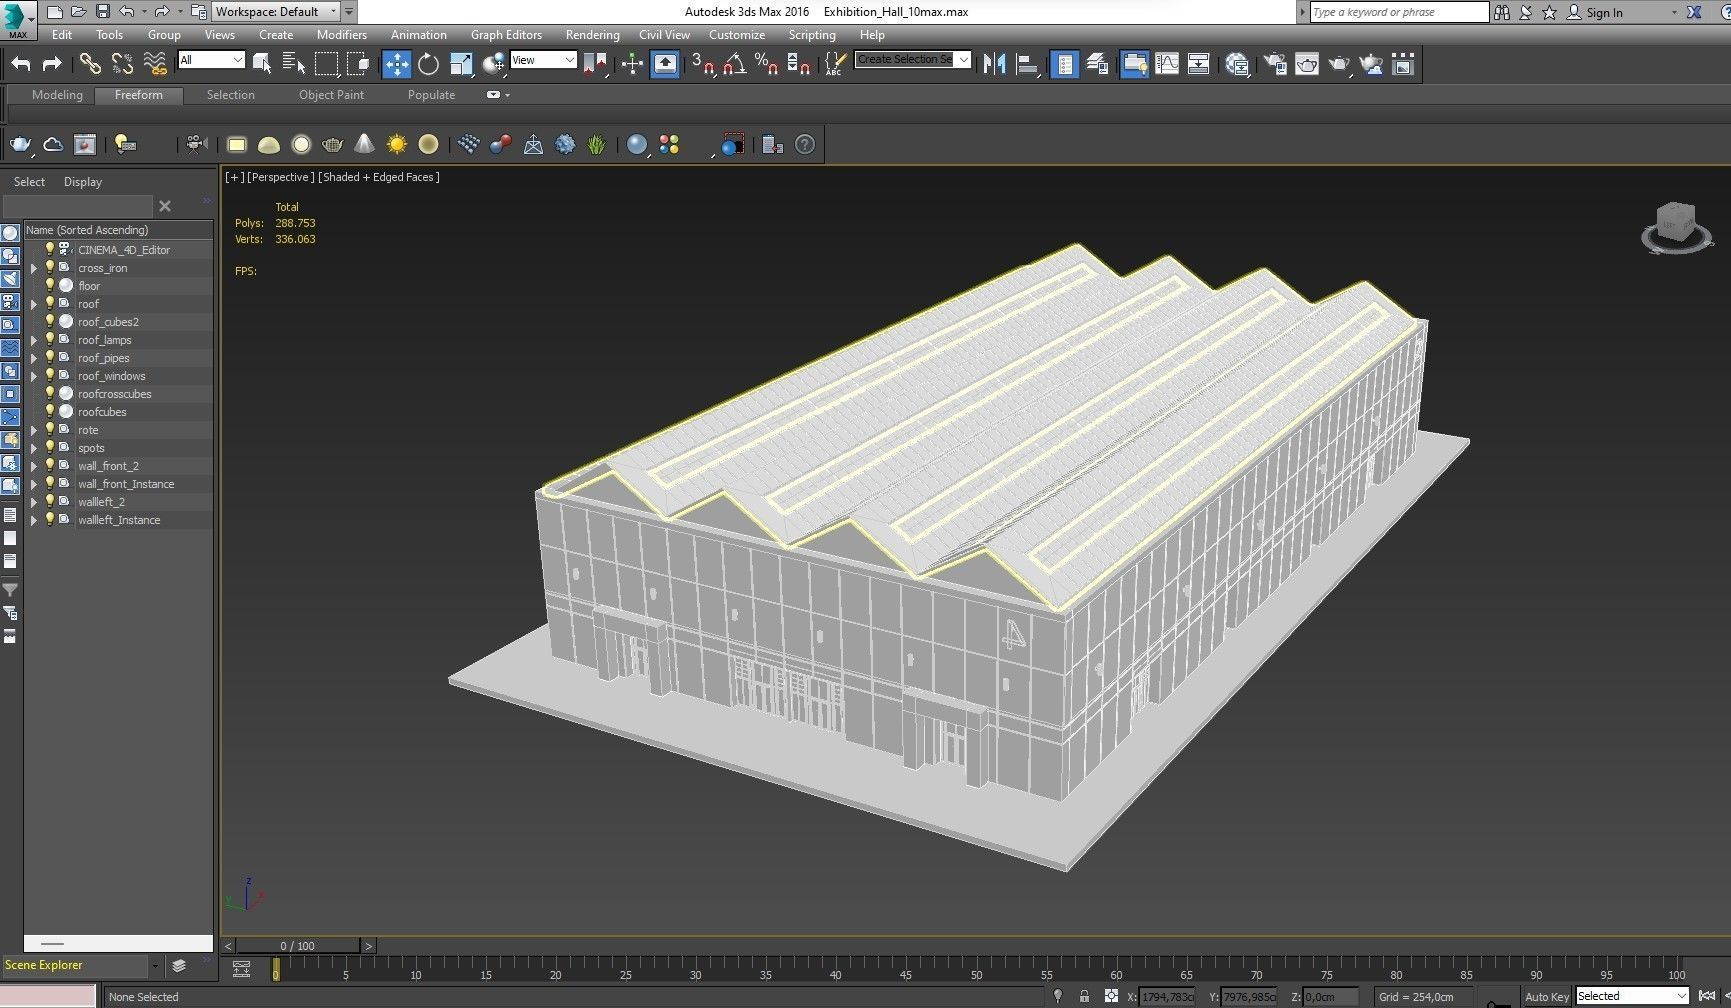Open the Modifiers menu
Viewport: 1731px width, 1008px height.
(x=342, y=35)
